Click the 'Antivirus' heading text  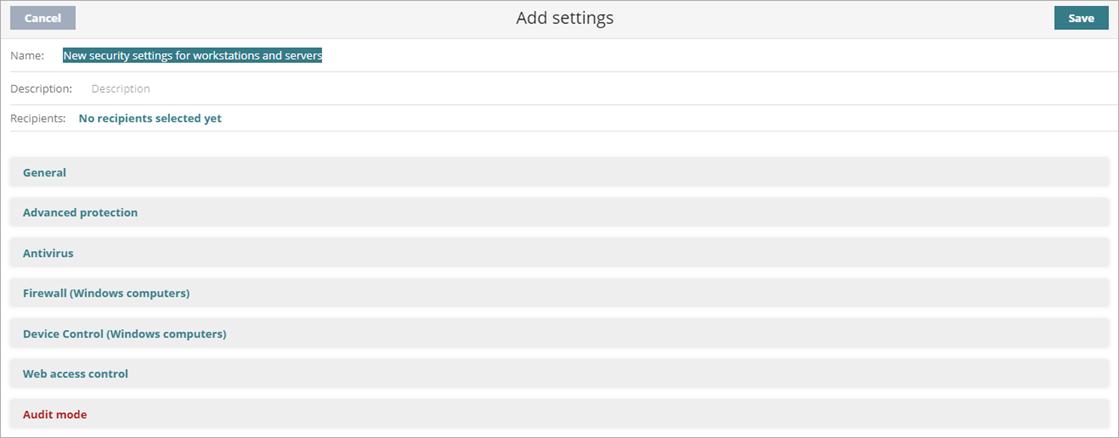point(48,253)
